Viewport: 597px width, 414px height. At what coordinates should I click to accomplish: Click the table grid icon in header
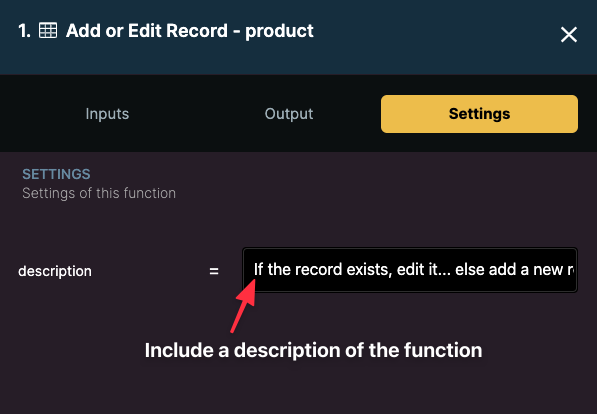coord(48,30)
